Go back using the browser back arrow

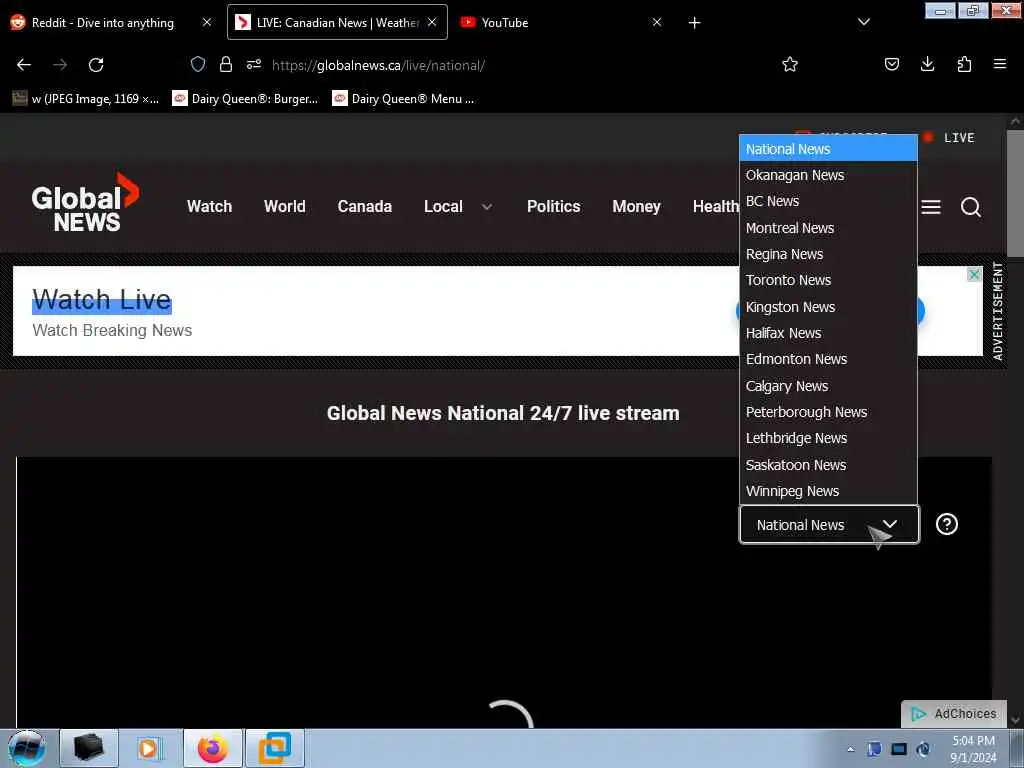pos(24,65)
